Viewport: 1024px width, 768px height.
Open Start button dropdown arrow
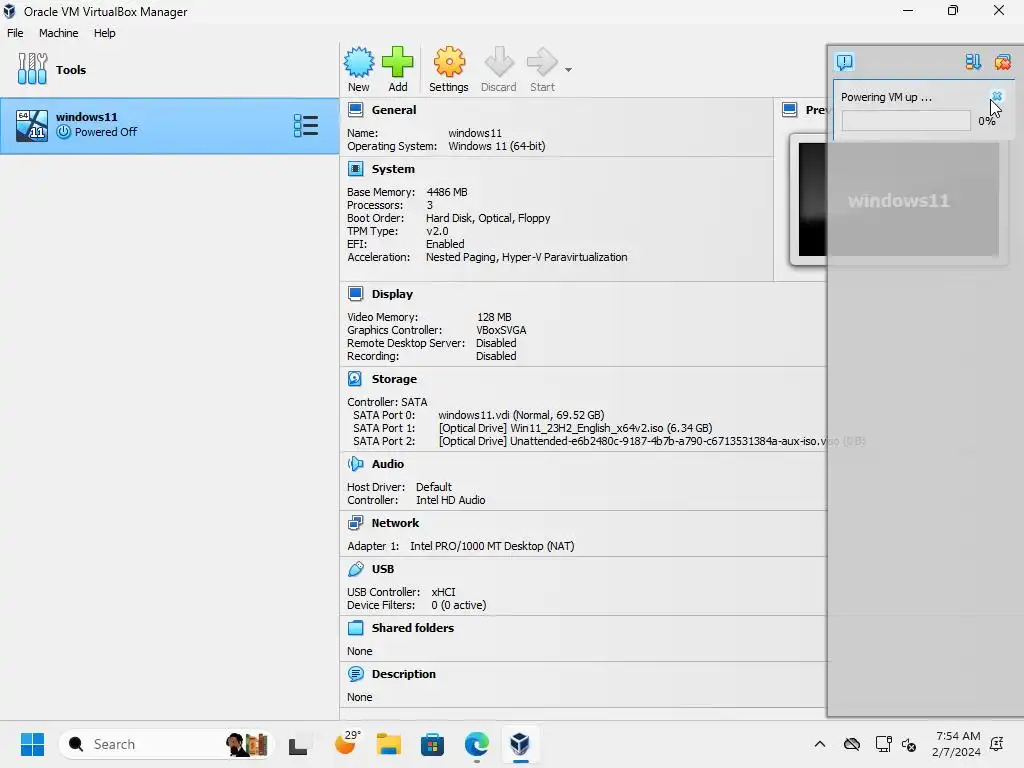pos(568,69)
